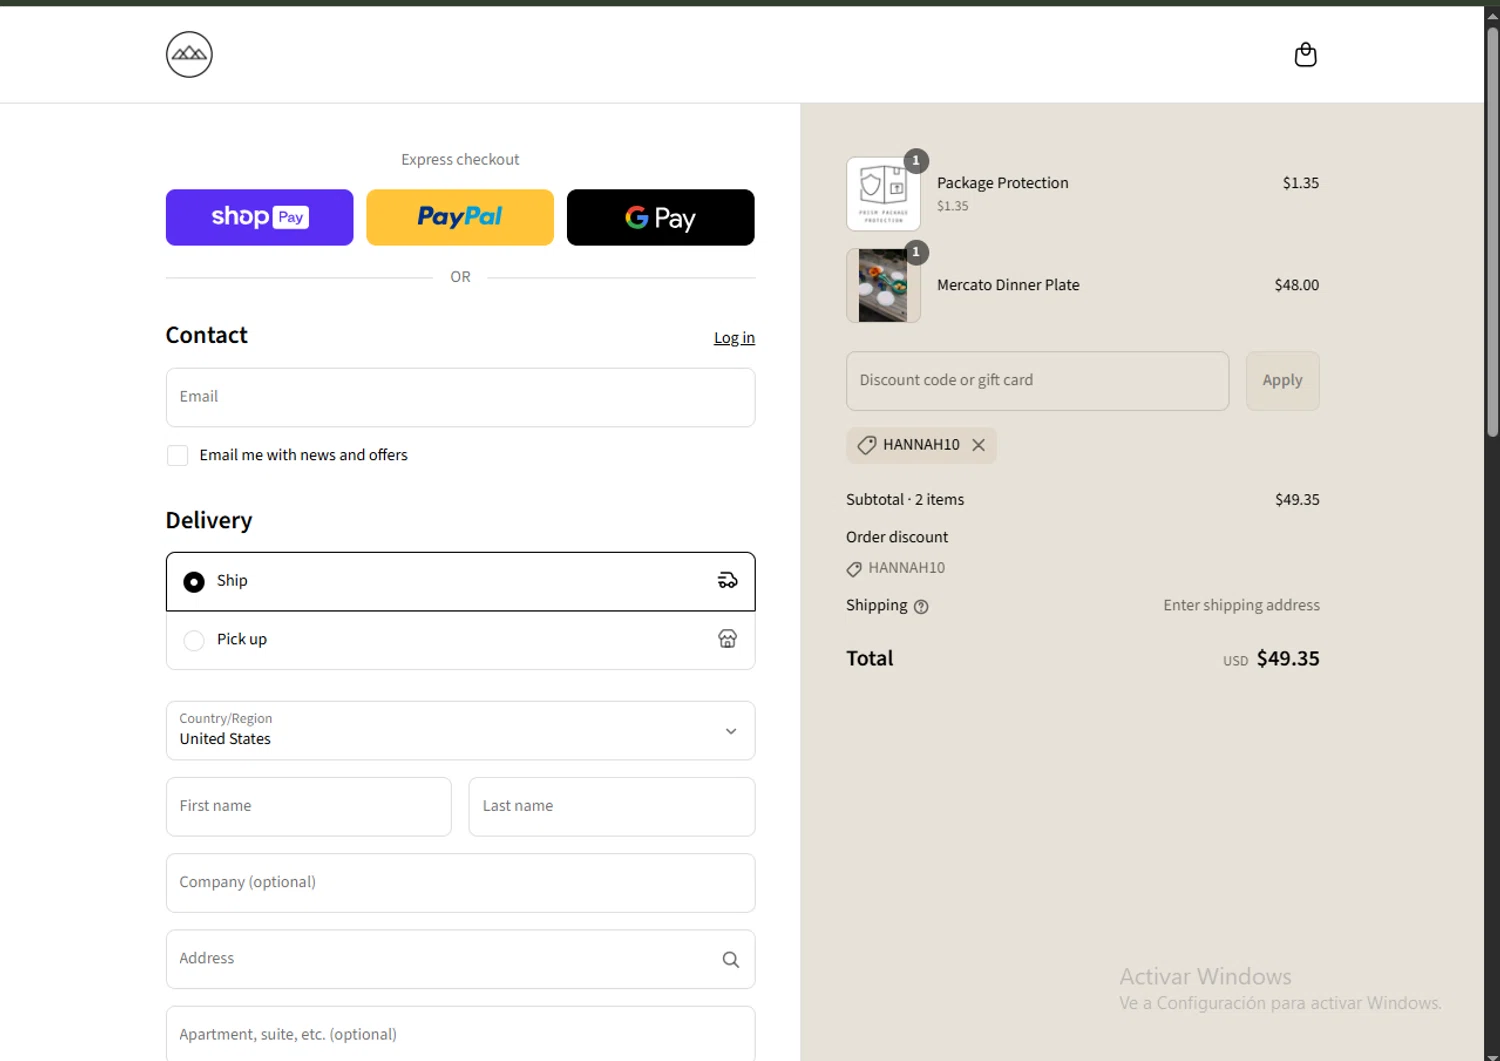The image size is (1500, 1061).
Task: Select the Pick up delivery radio
Action: pyautogui.click(x=194, y=640)
